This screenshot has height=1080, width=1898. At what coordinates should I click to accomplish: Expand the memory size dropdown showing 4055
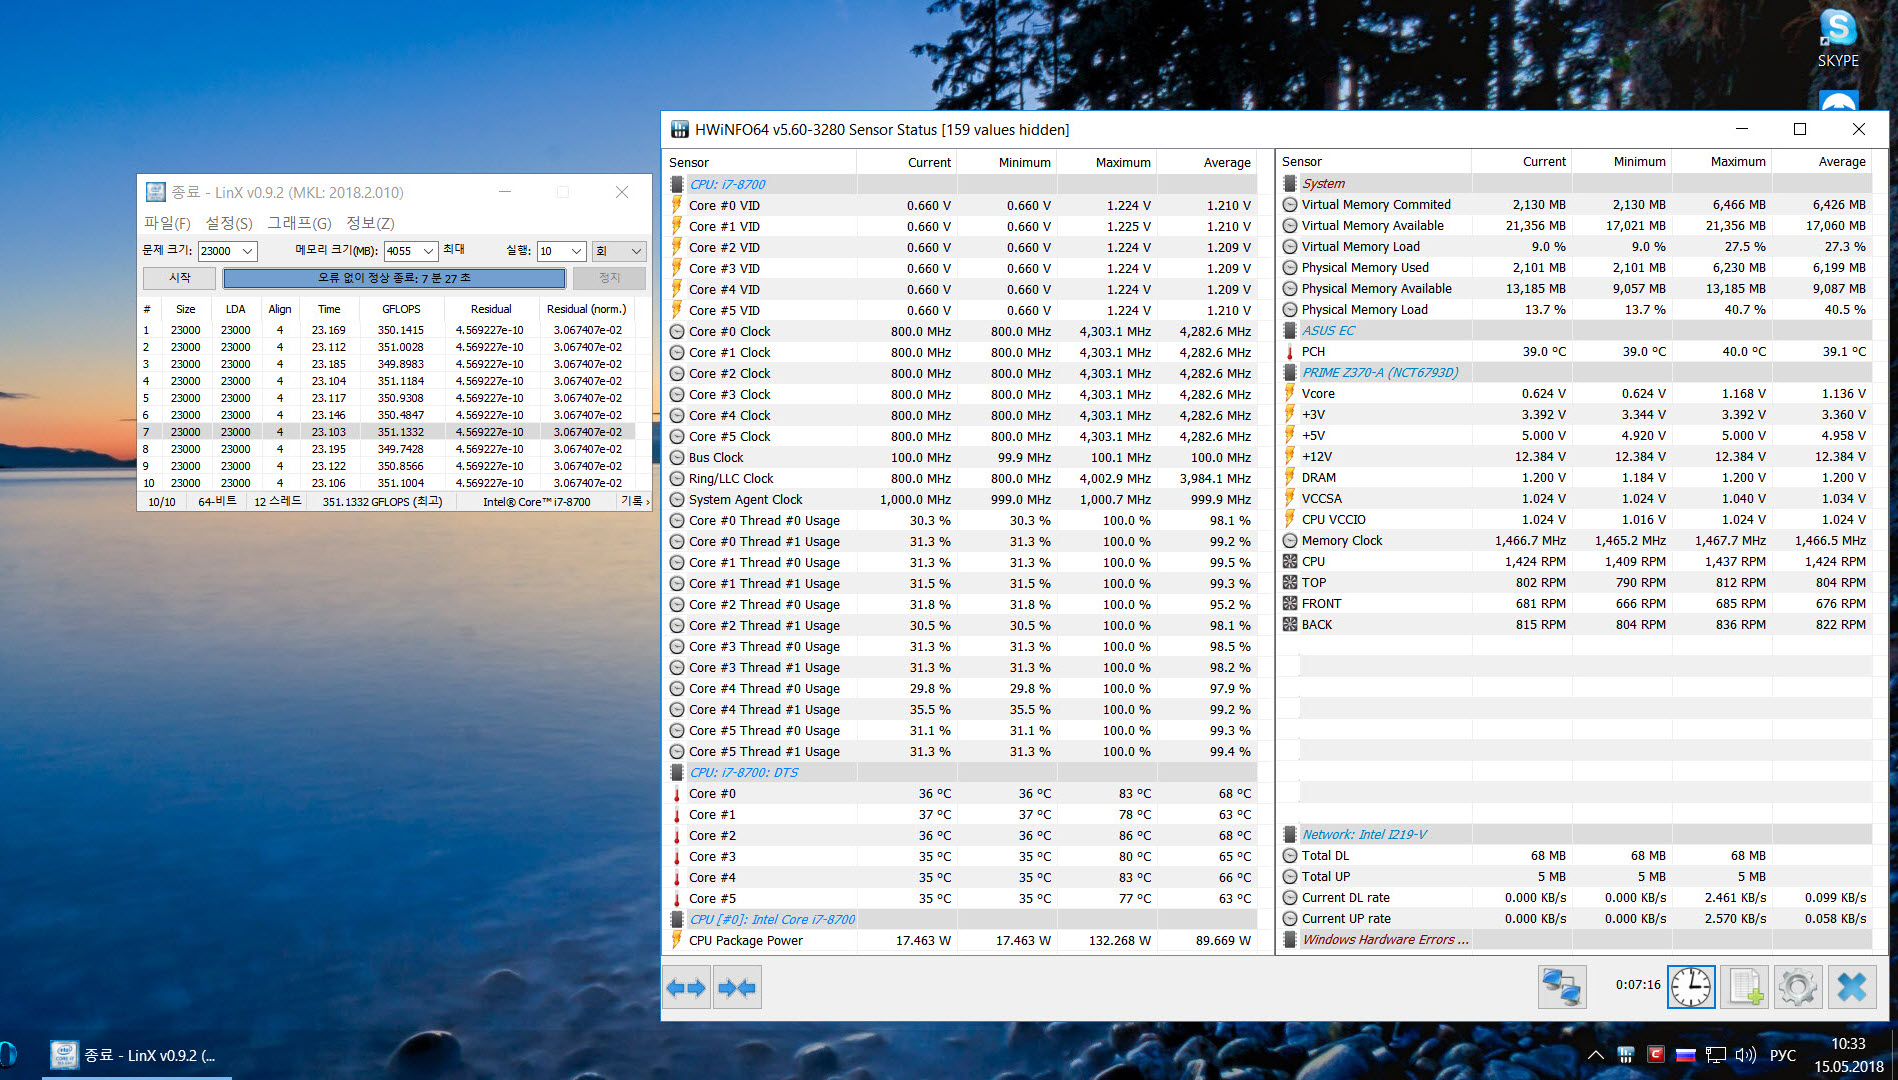tap(428, 251)
